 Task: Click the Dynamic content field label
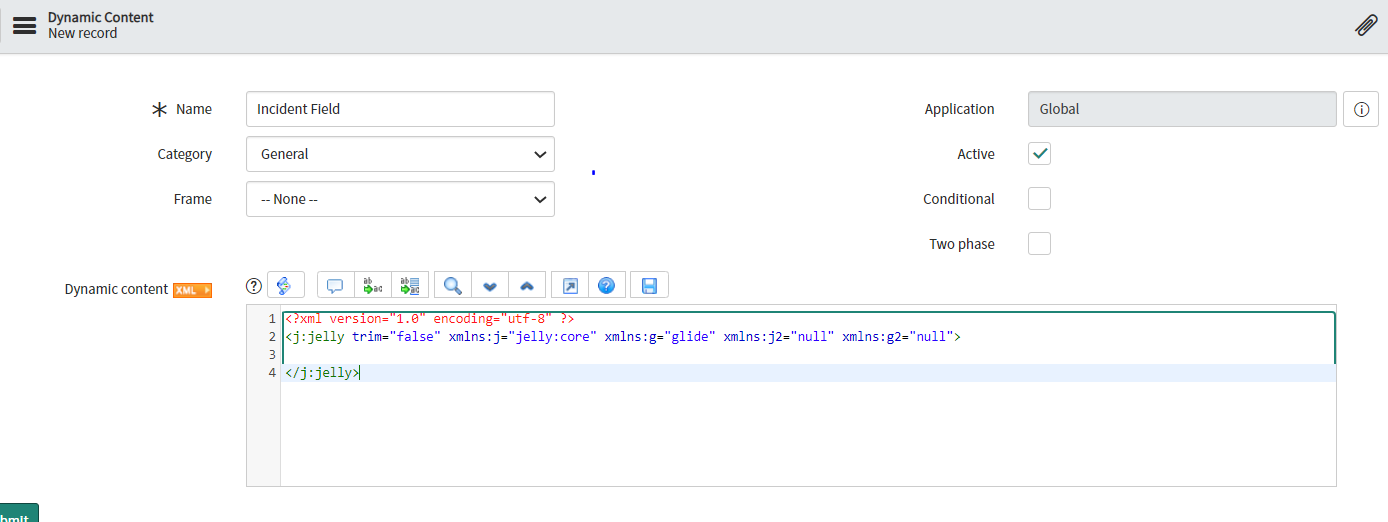[x=116, y=289]
